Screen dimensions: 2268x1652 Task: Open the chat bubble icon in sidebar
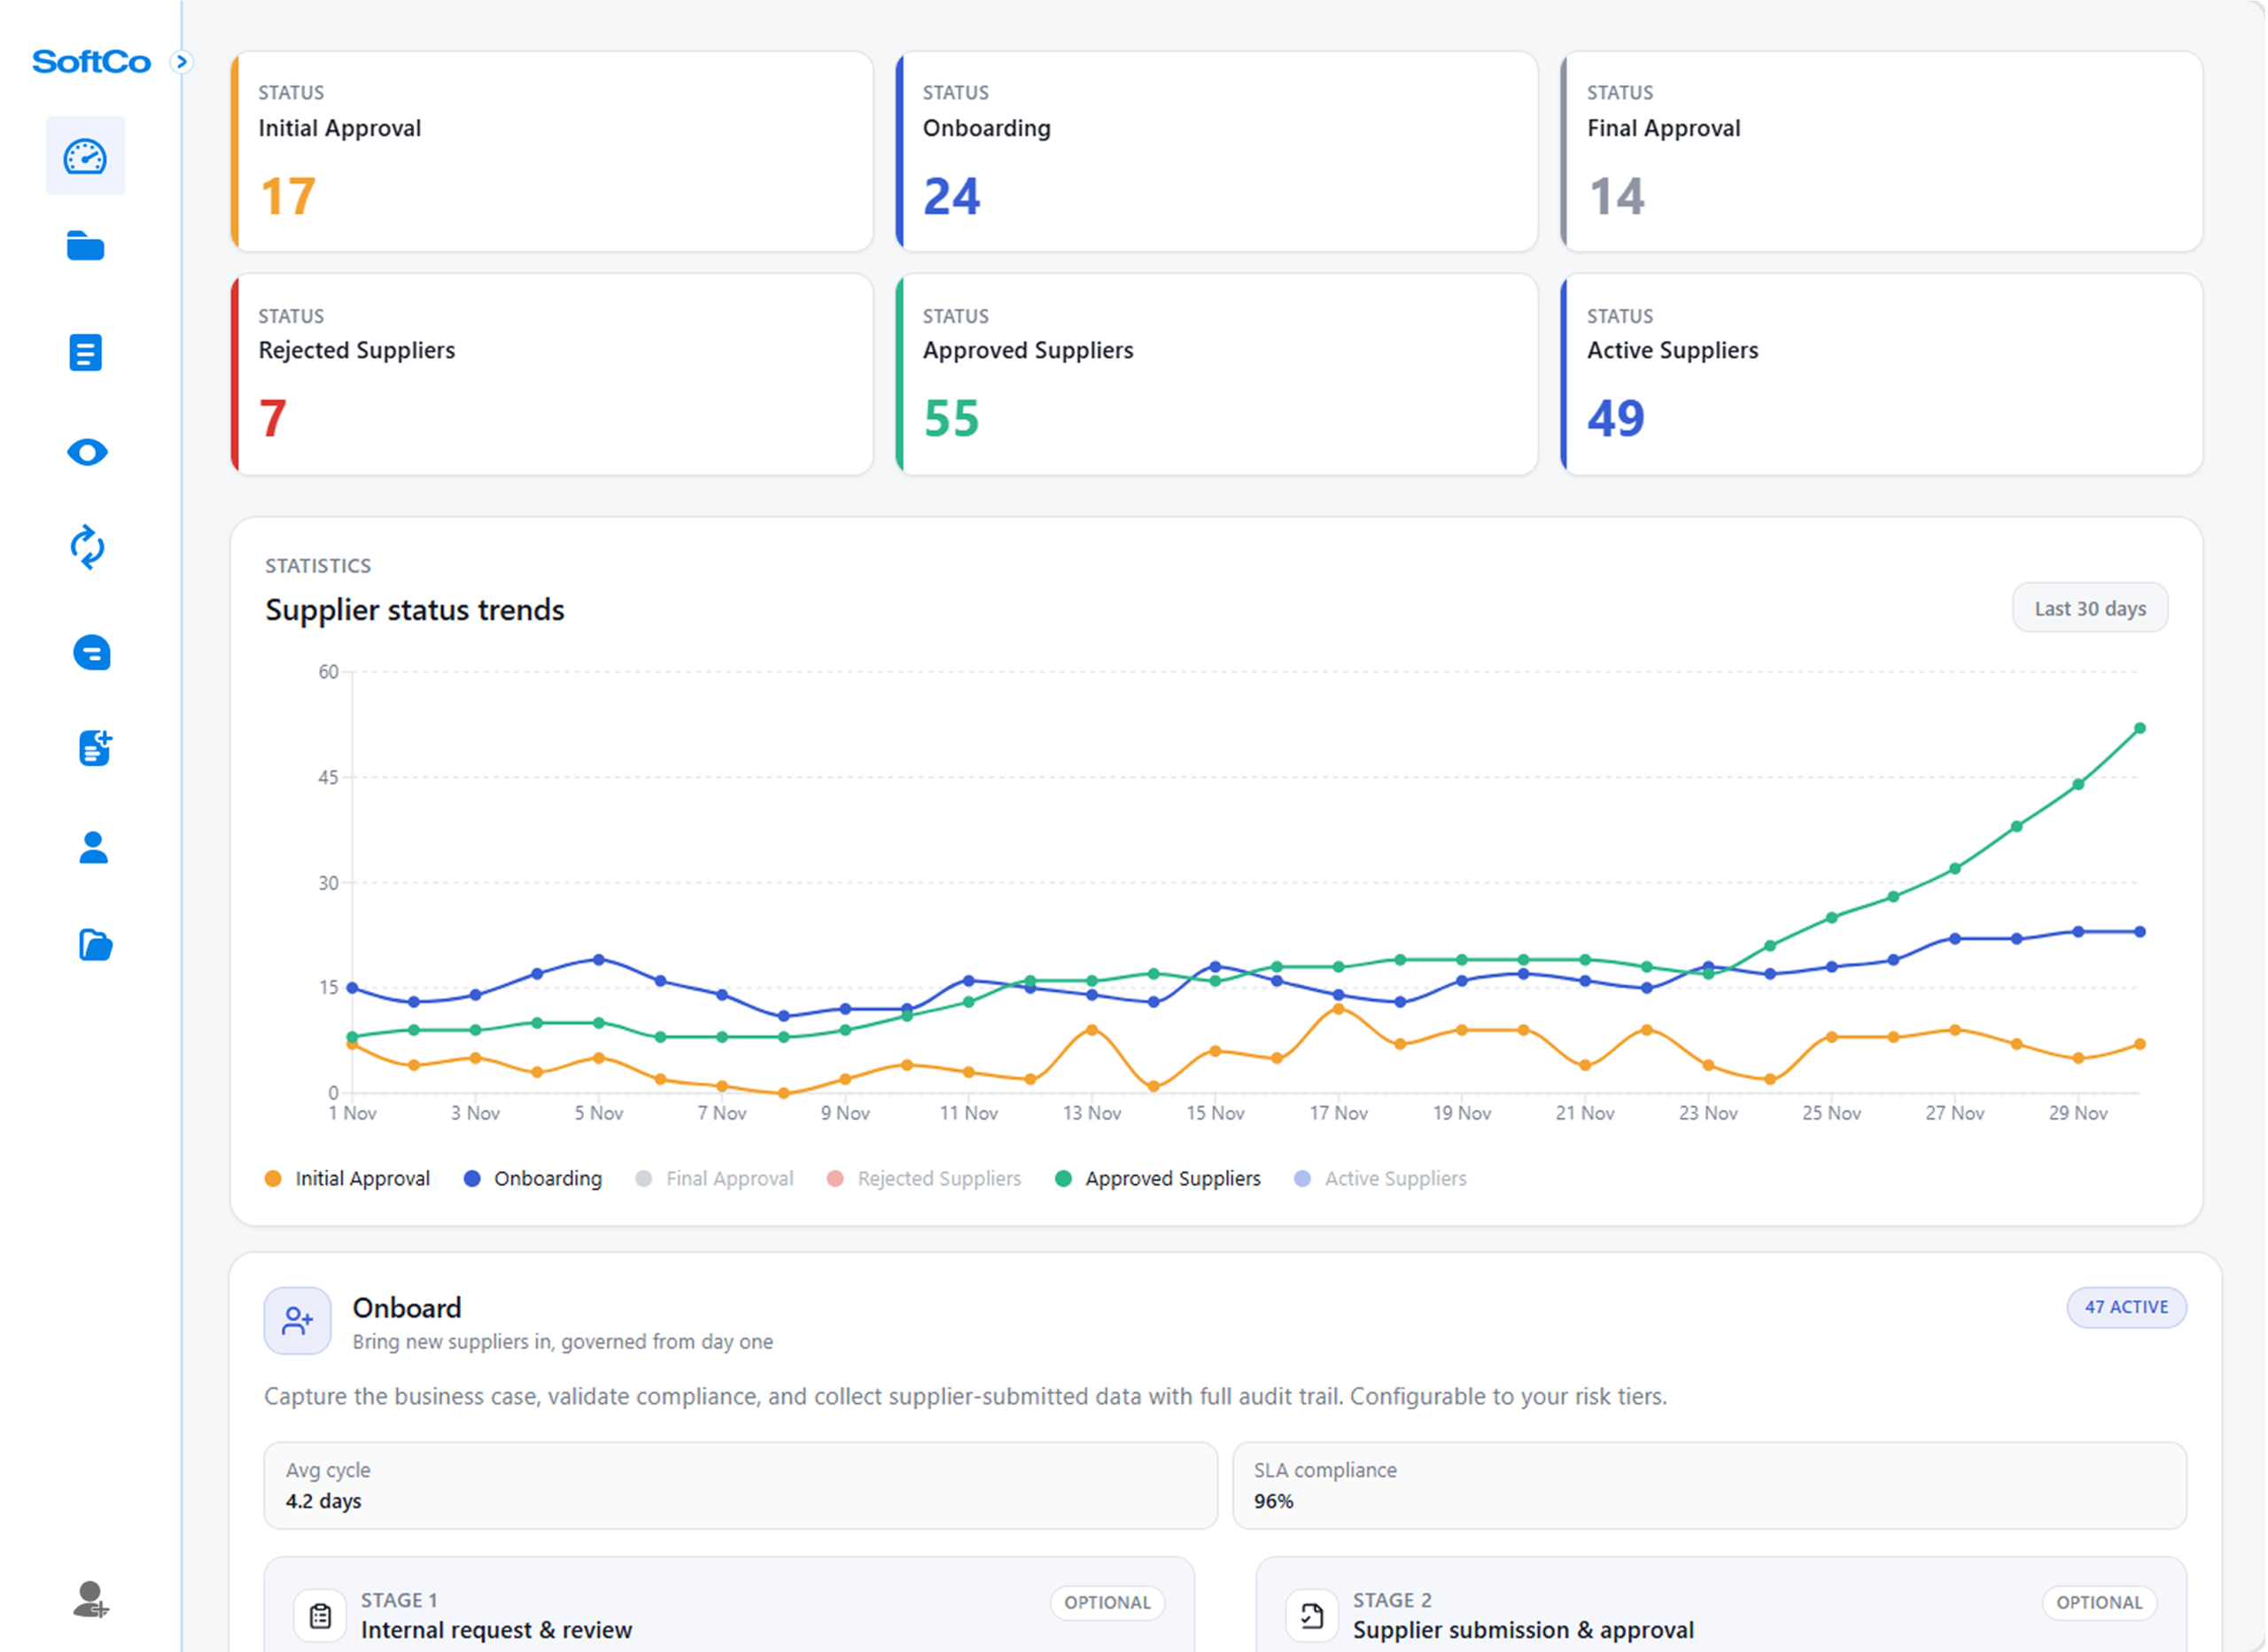(92, 653)
